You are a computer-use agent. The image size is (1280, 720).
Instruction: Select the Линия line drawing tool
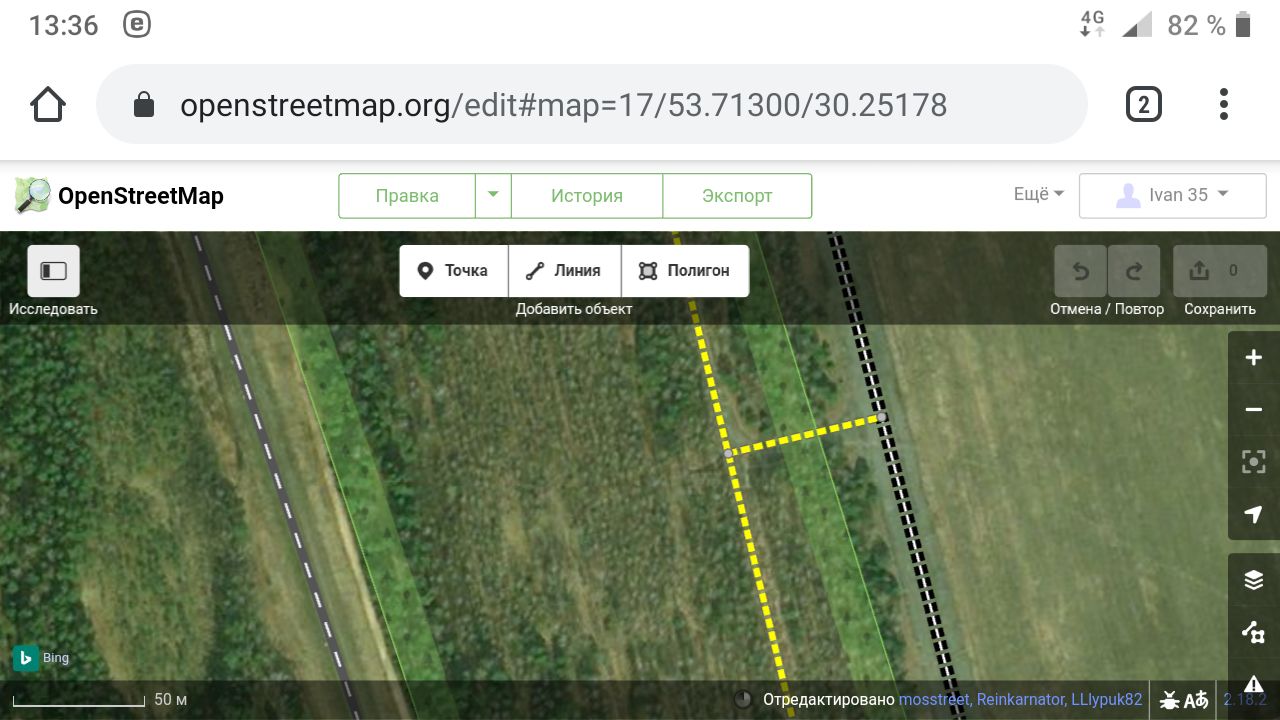[x=565, y=271]
